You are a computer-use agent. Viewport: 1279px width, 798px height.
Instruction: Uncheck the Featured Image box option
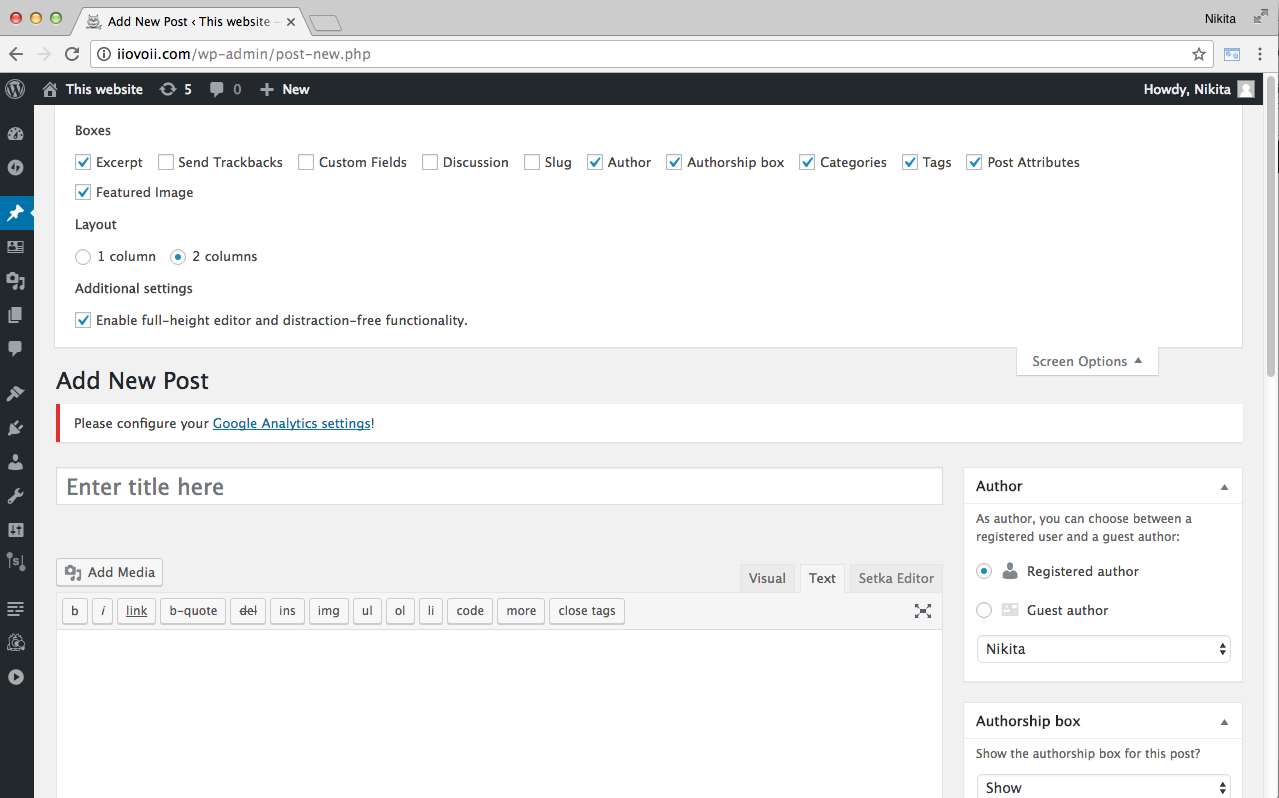[x=83, y=192]
